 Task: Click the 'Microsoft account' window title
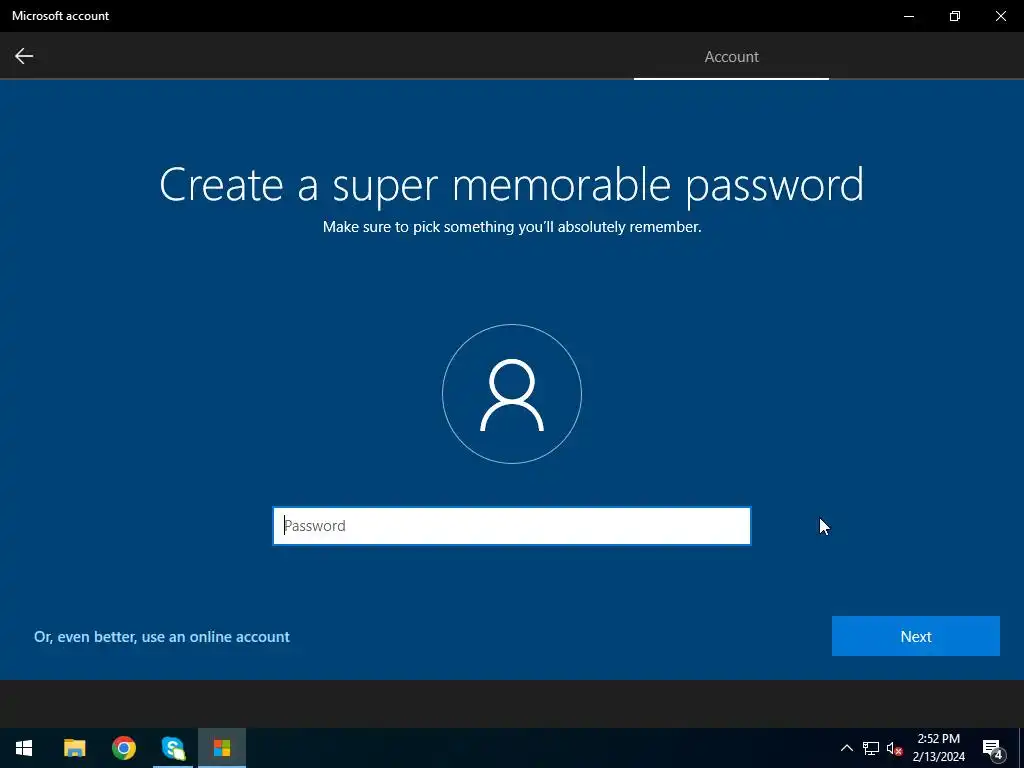[60, 16]
